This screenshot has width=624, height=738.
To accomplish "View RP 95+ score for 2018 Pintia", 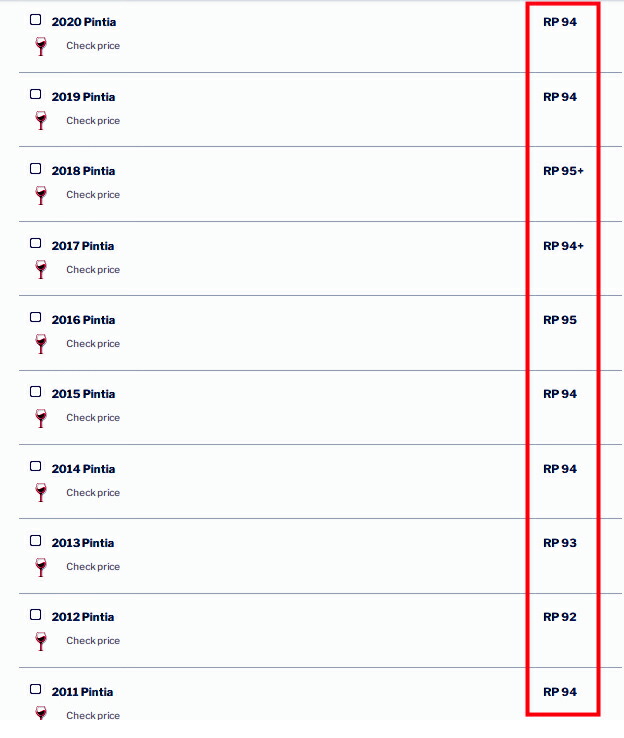I will tap(563, 171).
